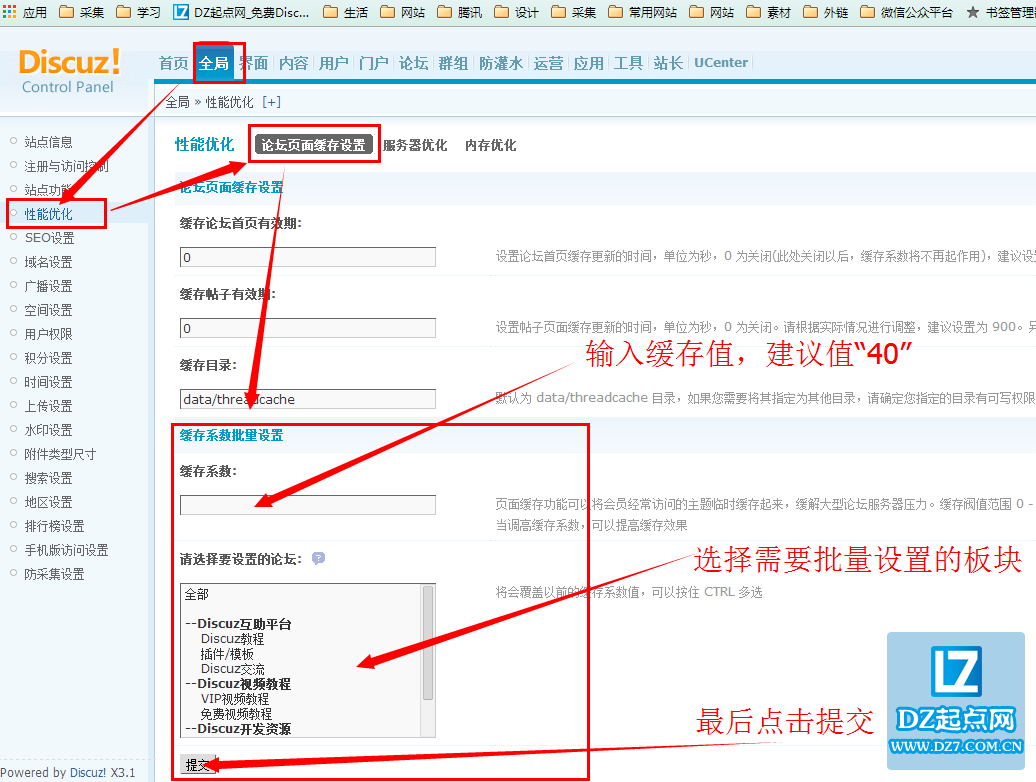This screenshot has width=1036, height=782.
Task: Open SEO设置 in the sidebar
Action: 50,238
